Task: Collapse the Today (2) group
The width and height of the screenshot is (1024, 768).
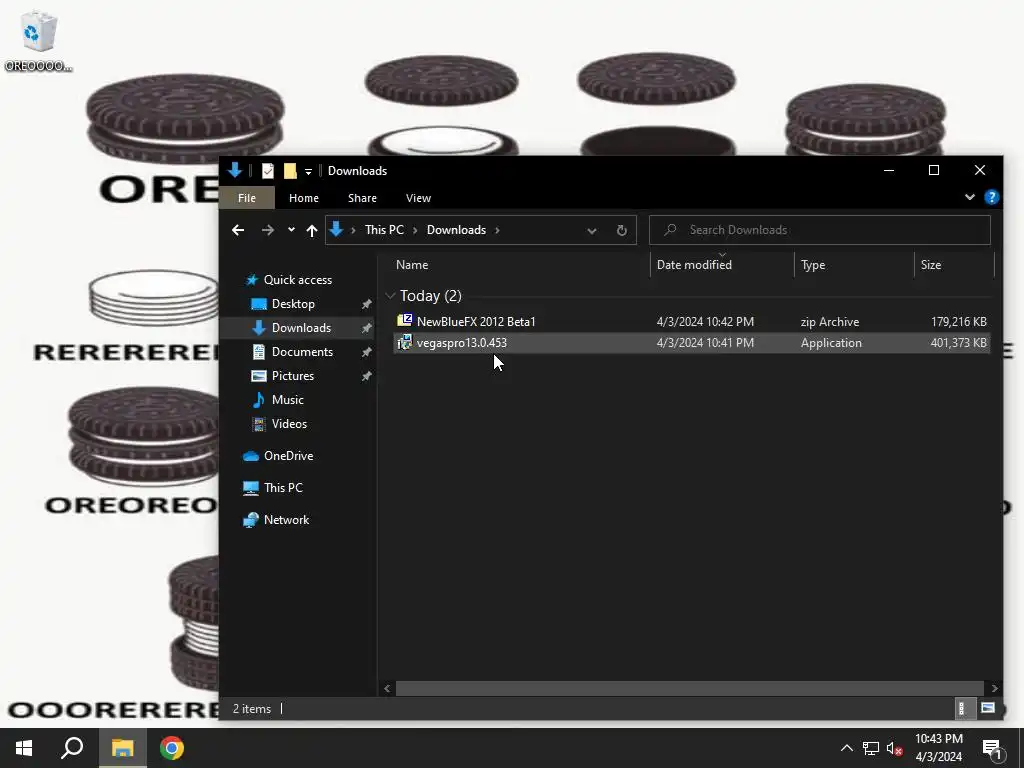Action: tap(390, 296)
